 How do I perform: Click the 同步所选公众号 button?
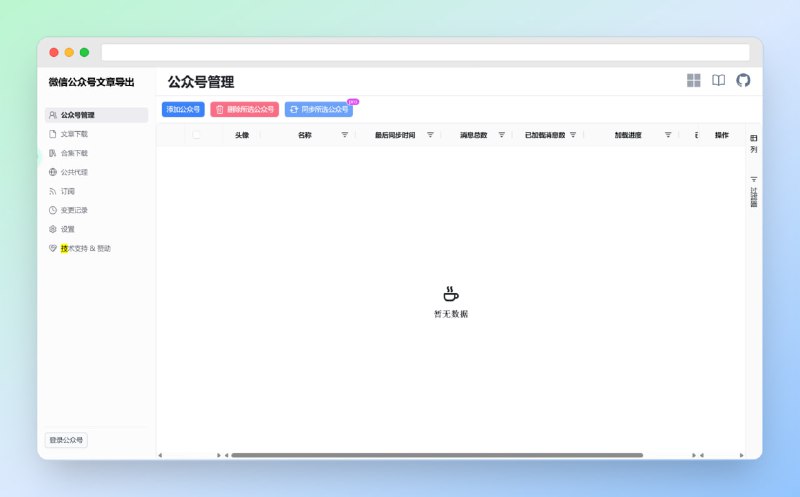[319, 109]
